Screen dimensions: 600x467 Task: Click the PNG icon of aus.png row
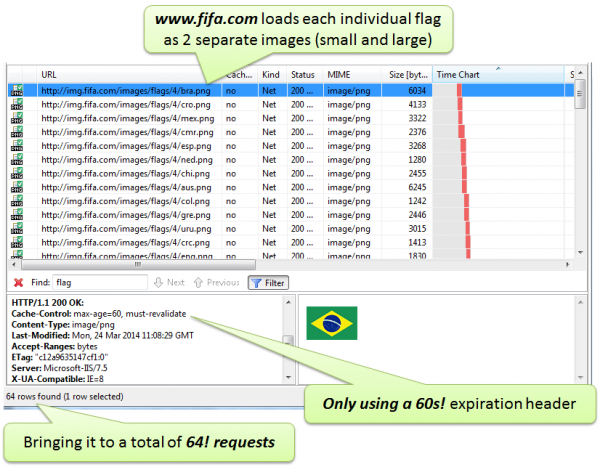coord(17,187)
